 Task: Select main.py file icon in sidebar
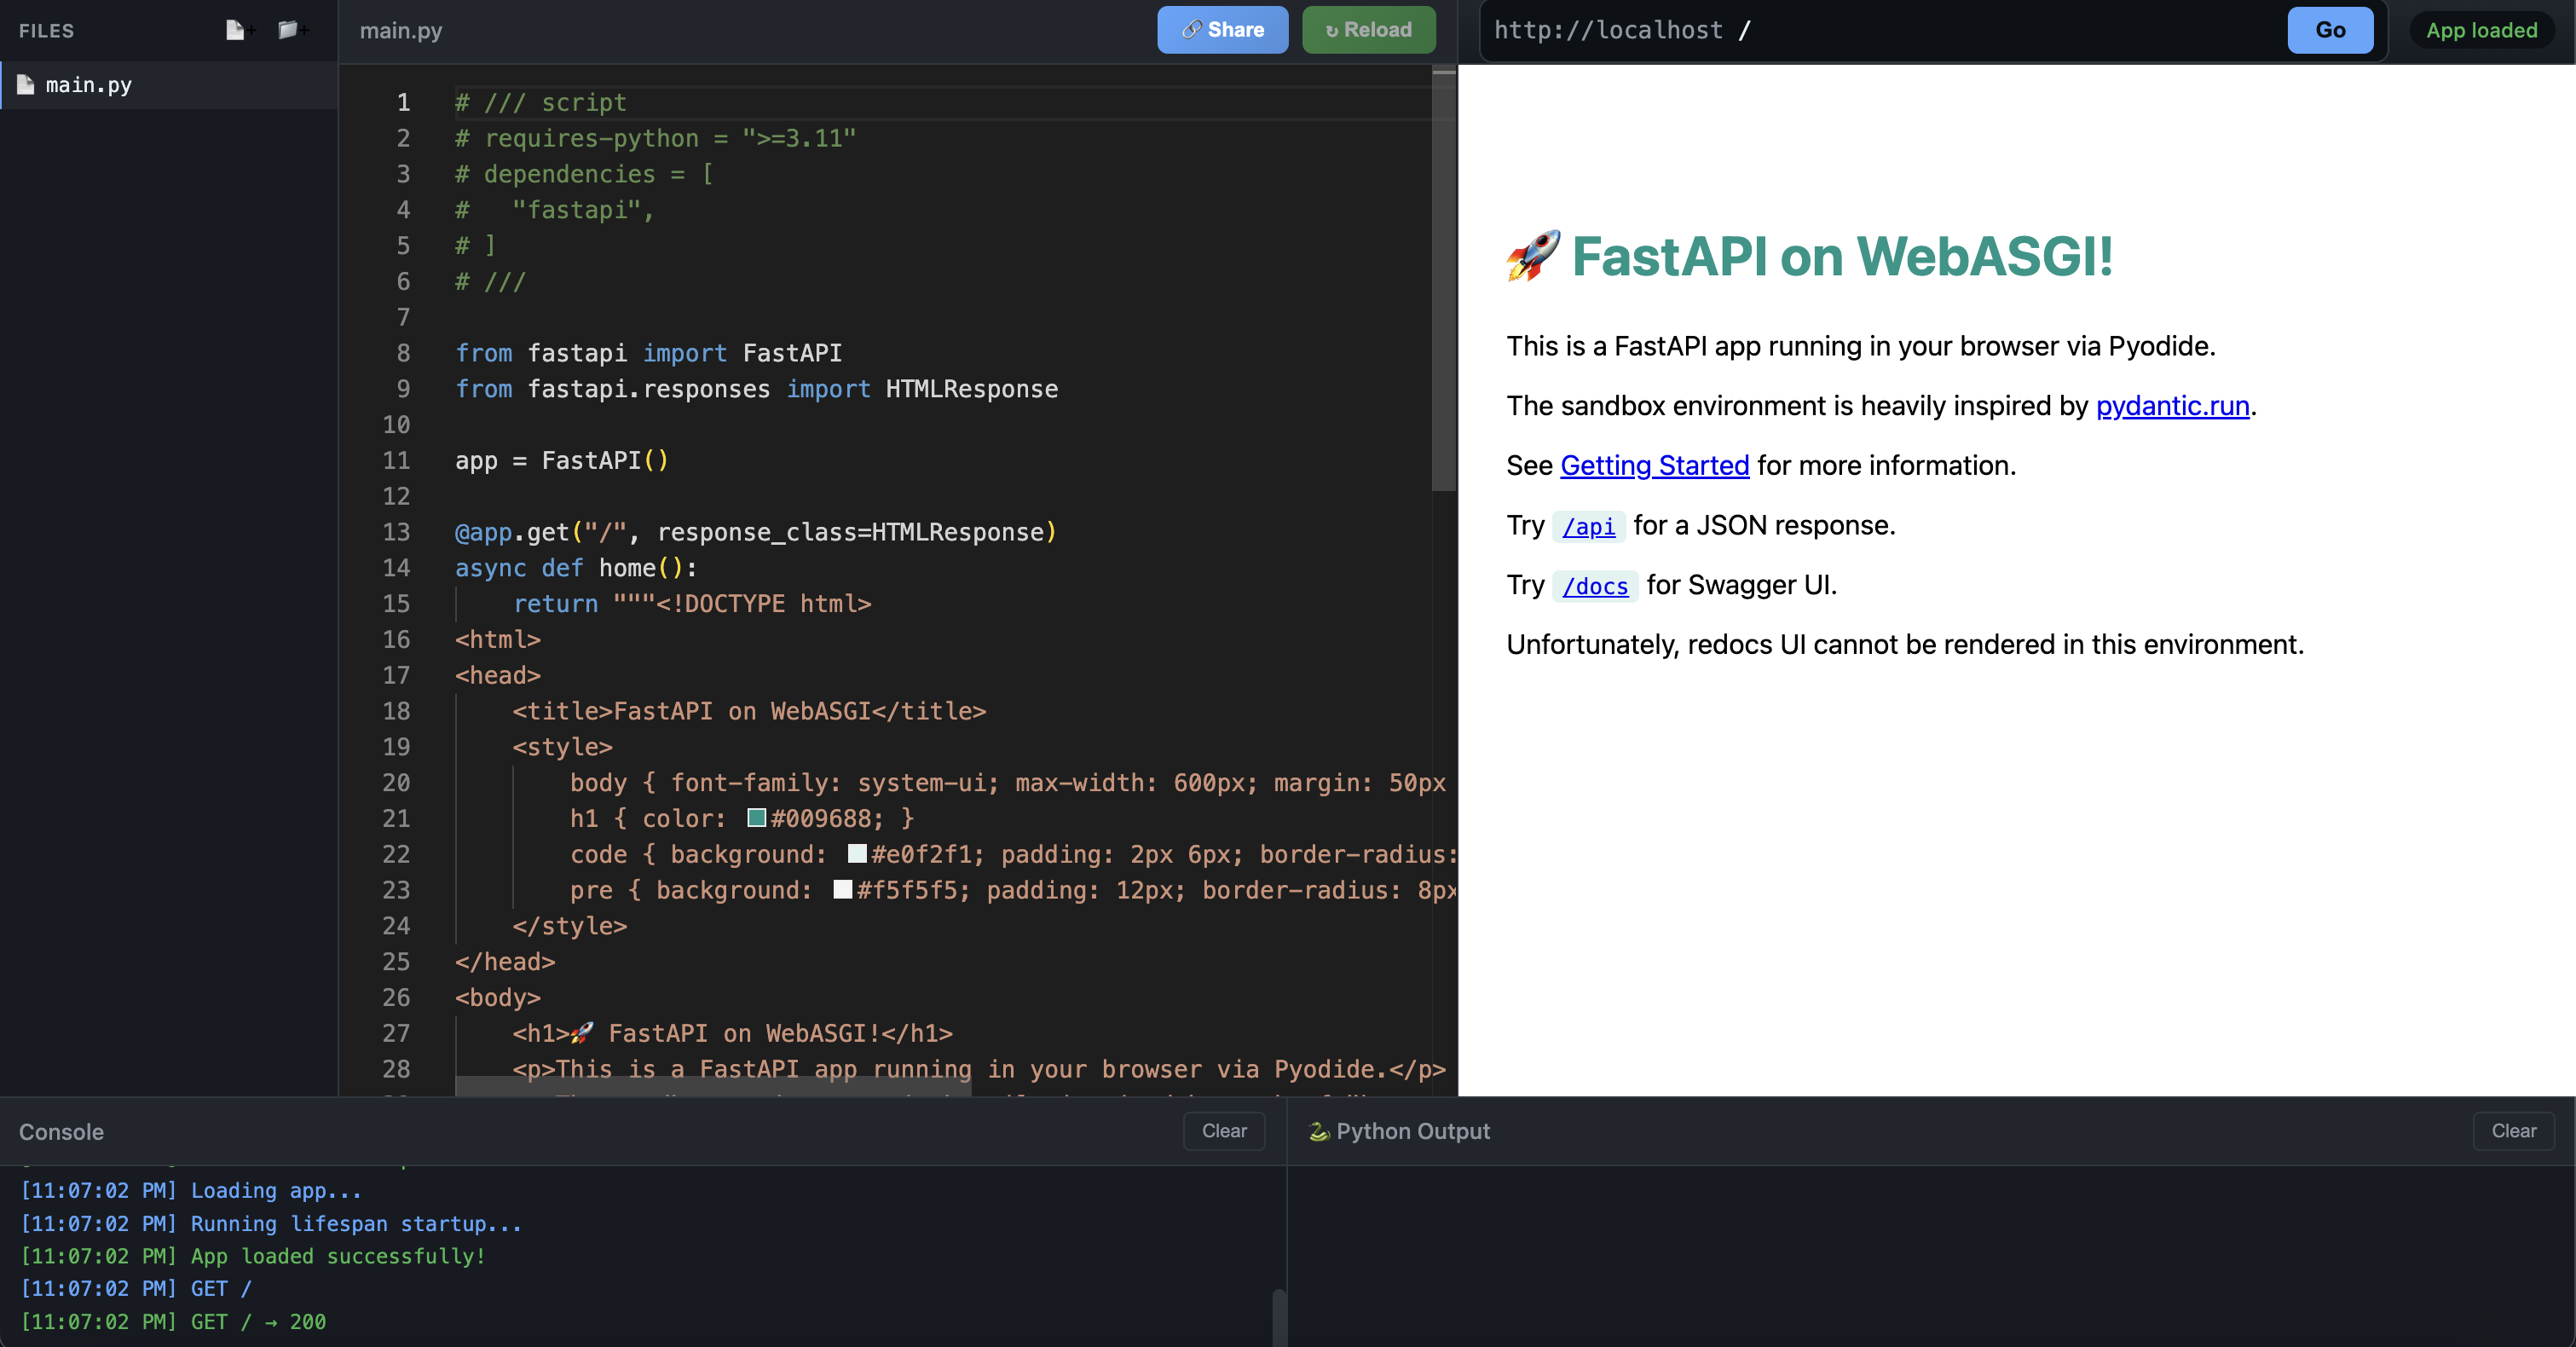(26, 85)
